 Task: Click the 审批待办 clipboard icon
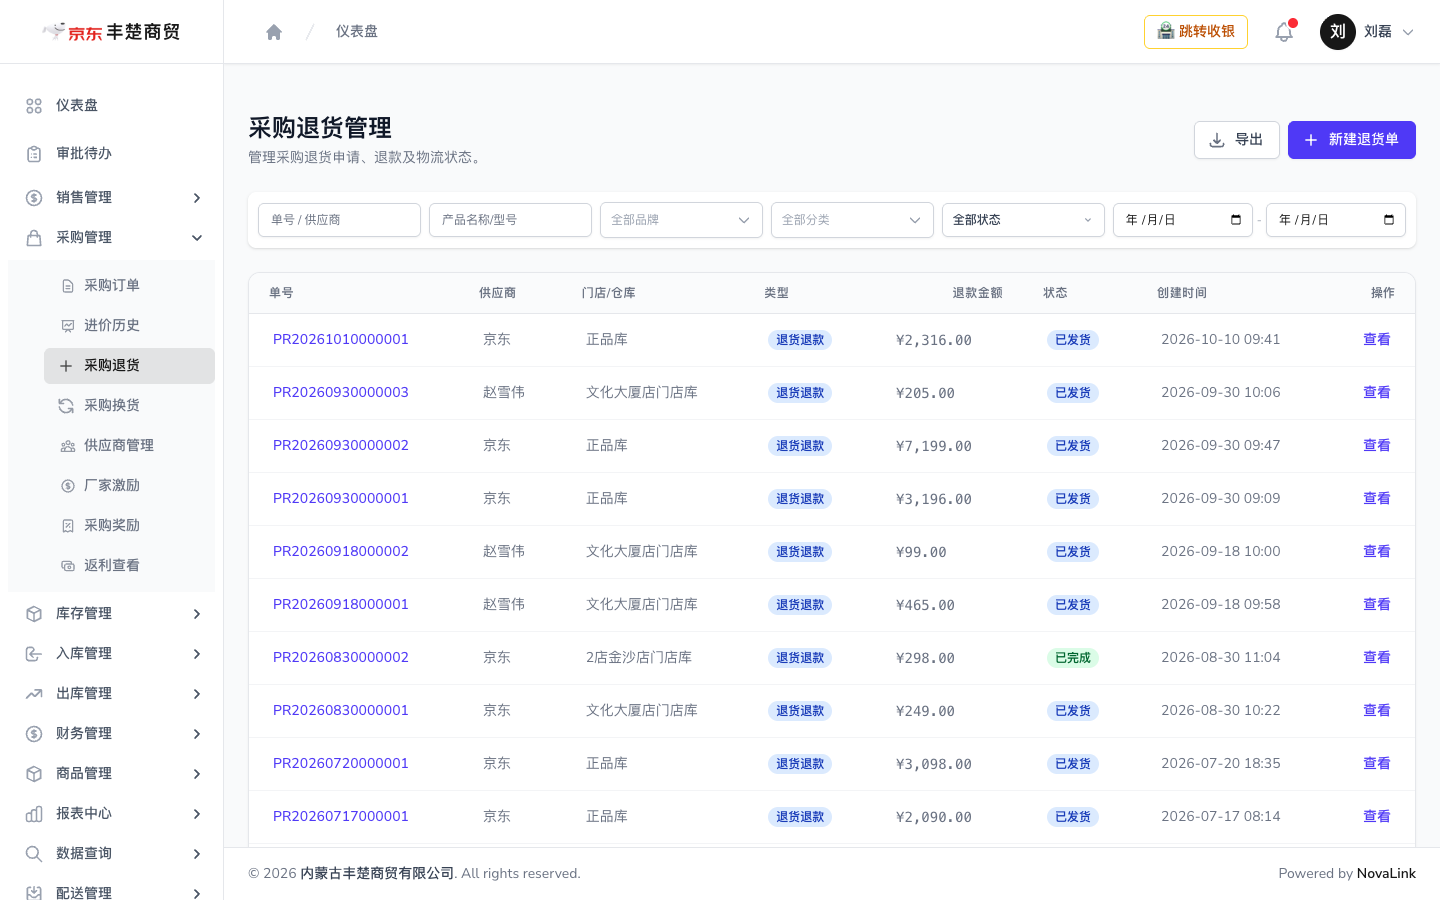click(34, 154)
